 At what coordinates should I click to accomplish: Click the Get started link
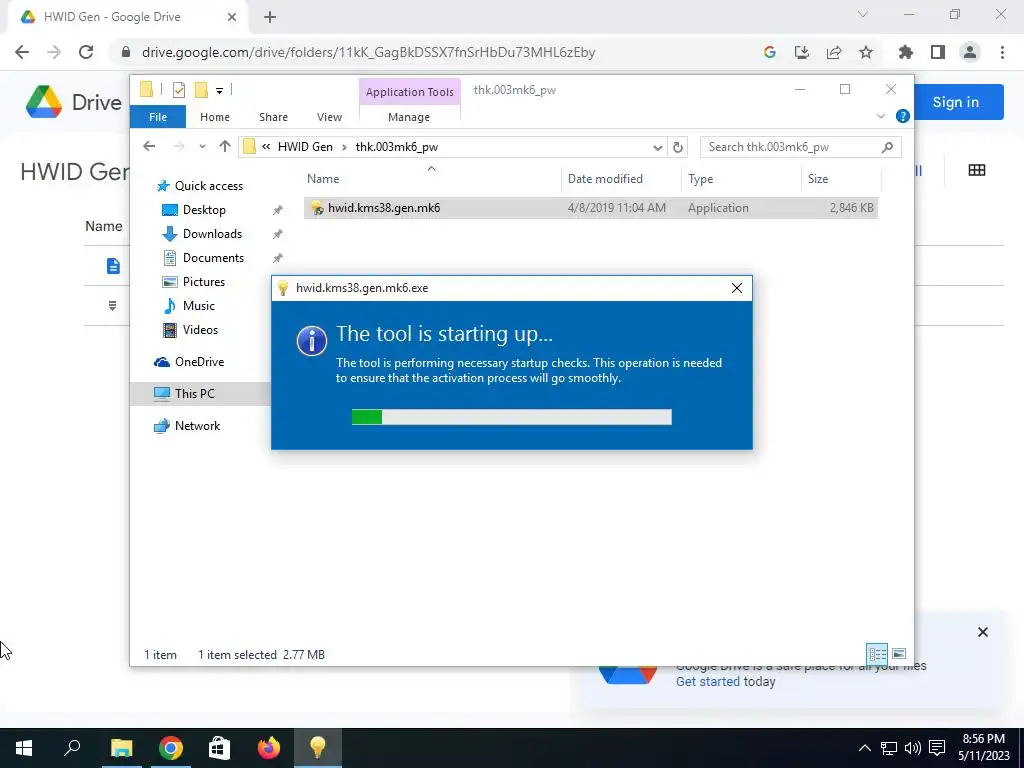[x=707, y=681]
